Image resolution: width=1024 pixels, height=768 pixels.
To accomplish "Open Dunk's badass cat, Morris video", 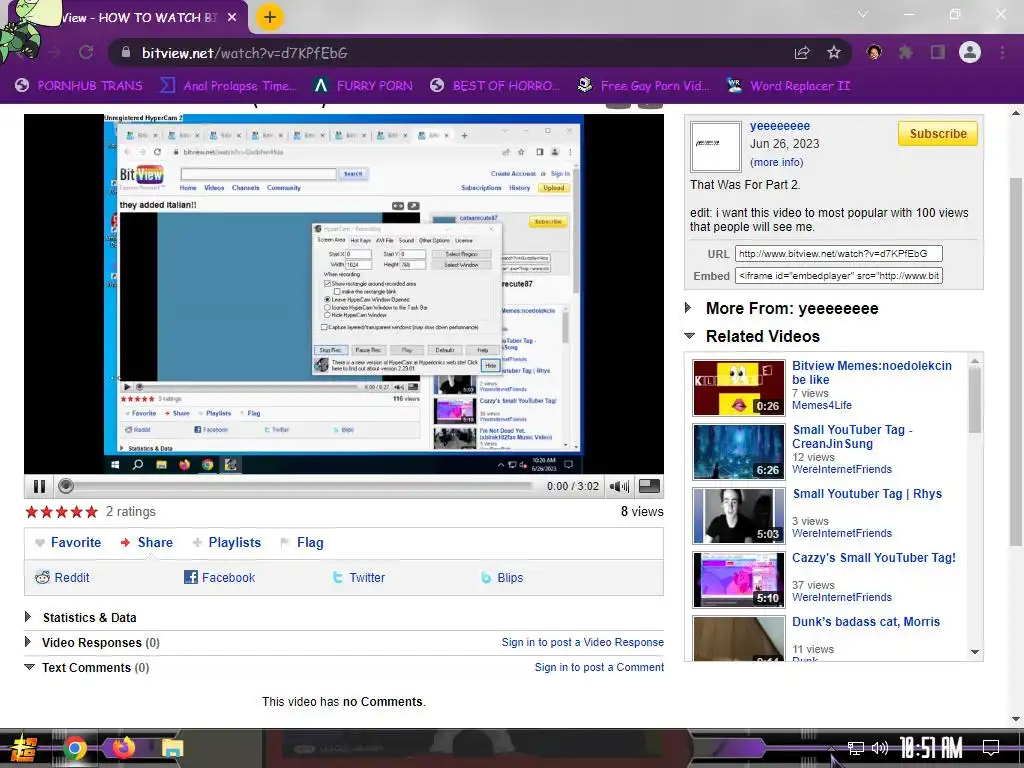I will tap(866, 622).
